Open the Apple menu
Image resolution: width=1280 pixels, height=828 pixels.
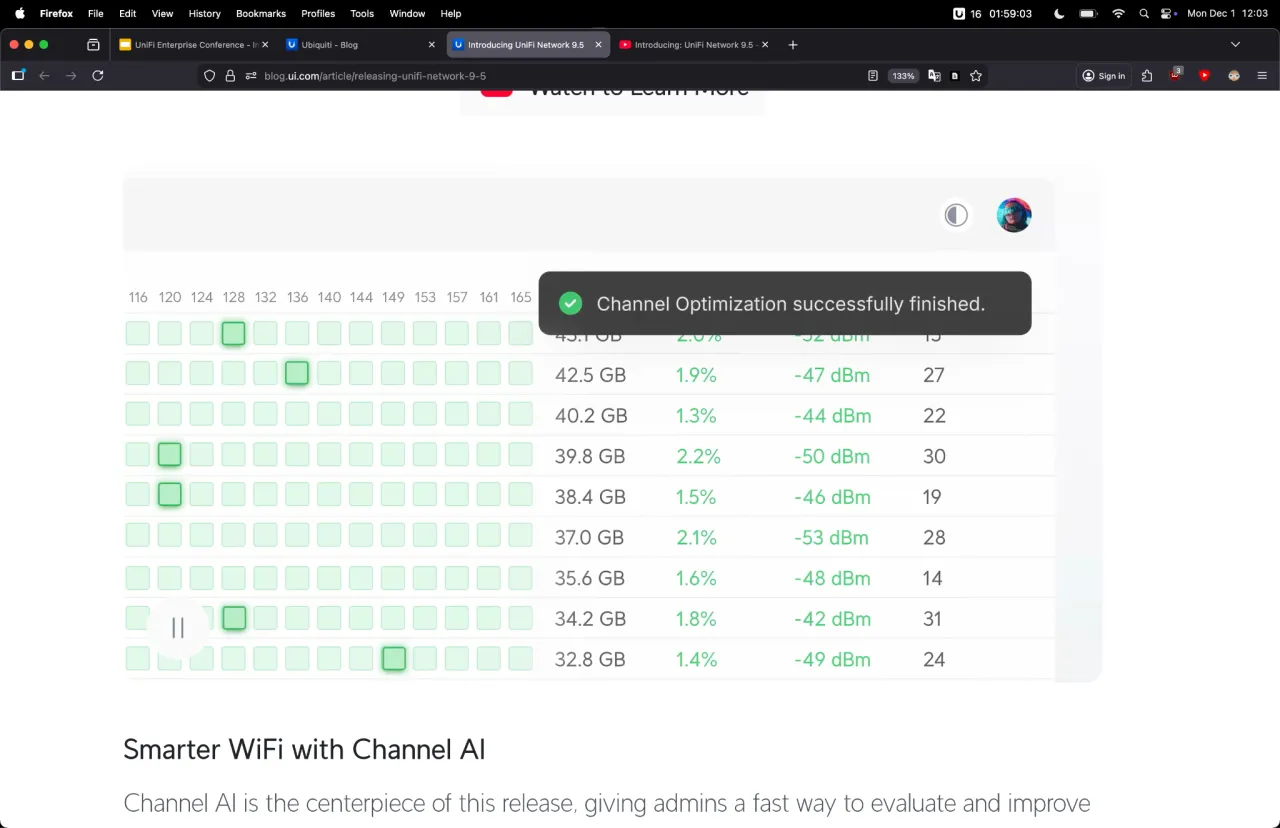19,13
